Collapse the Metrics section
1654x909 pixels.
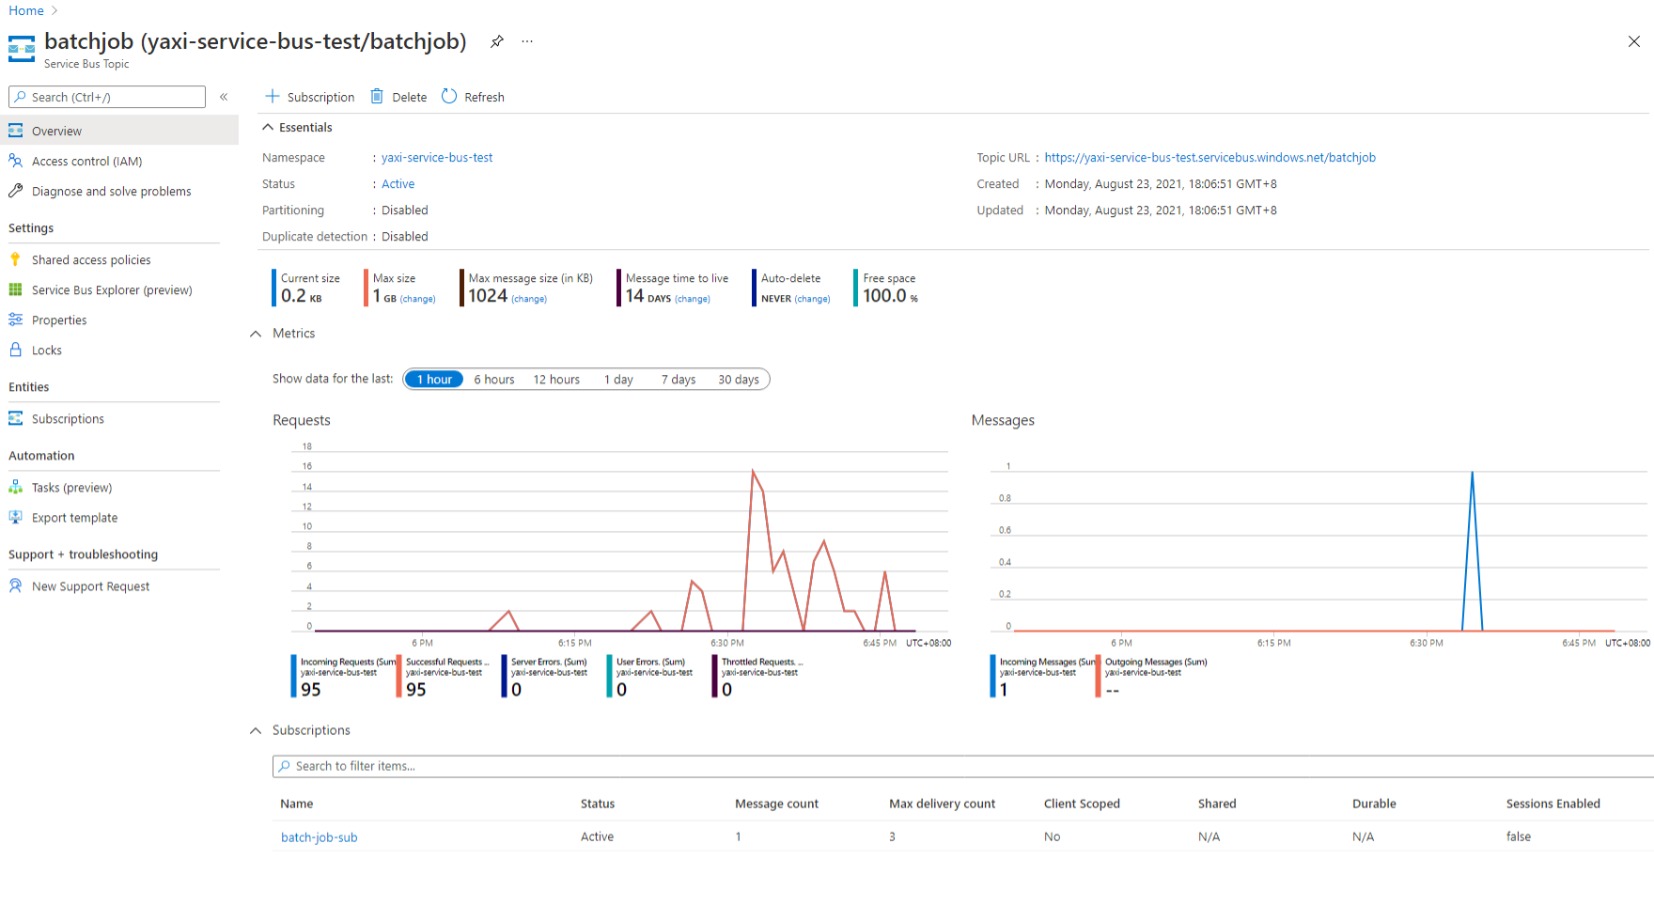256,334
